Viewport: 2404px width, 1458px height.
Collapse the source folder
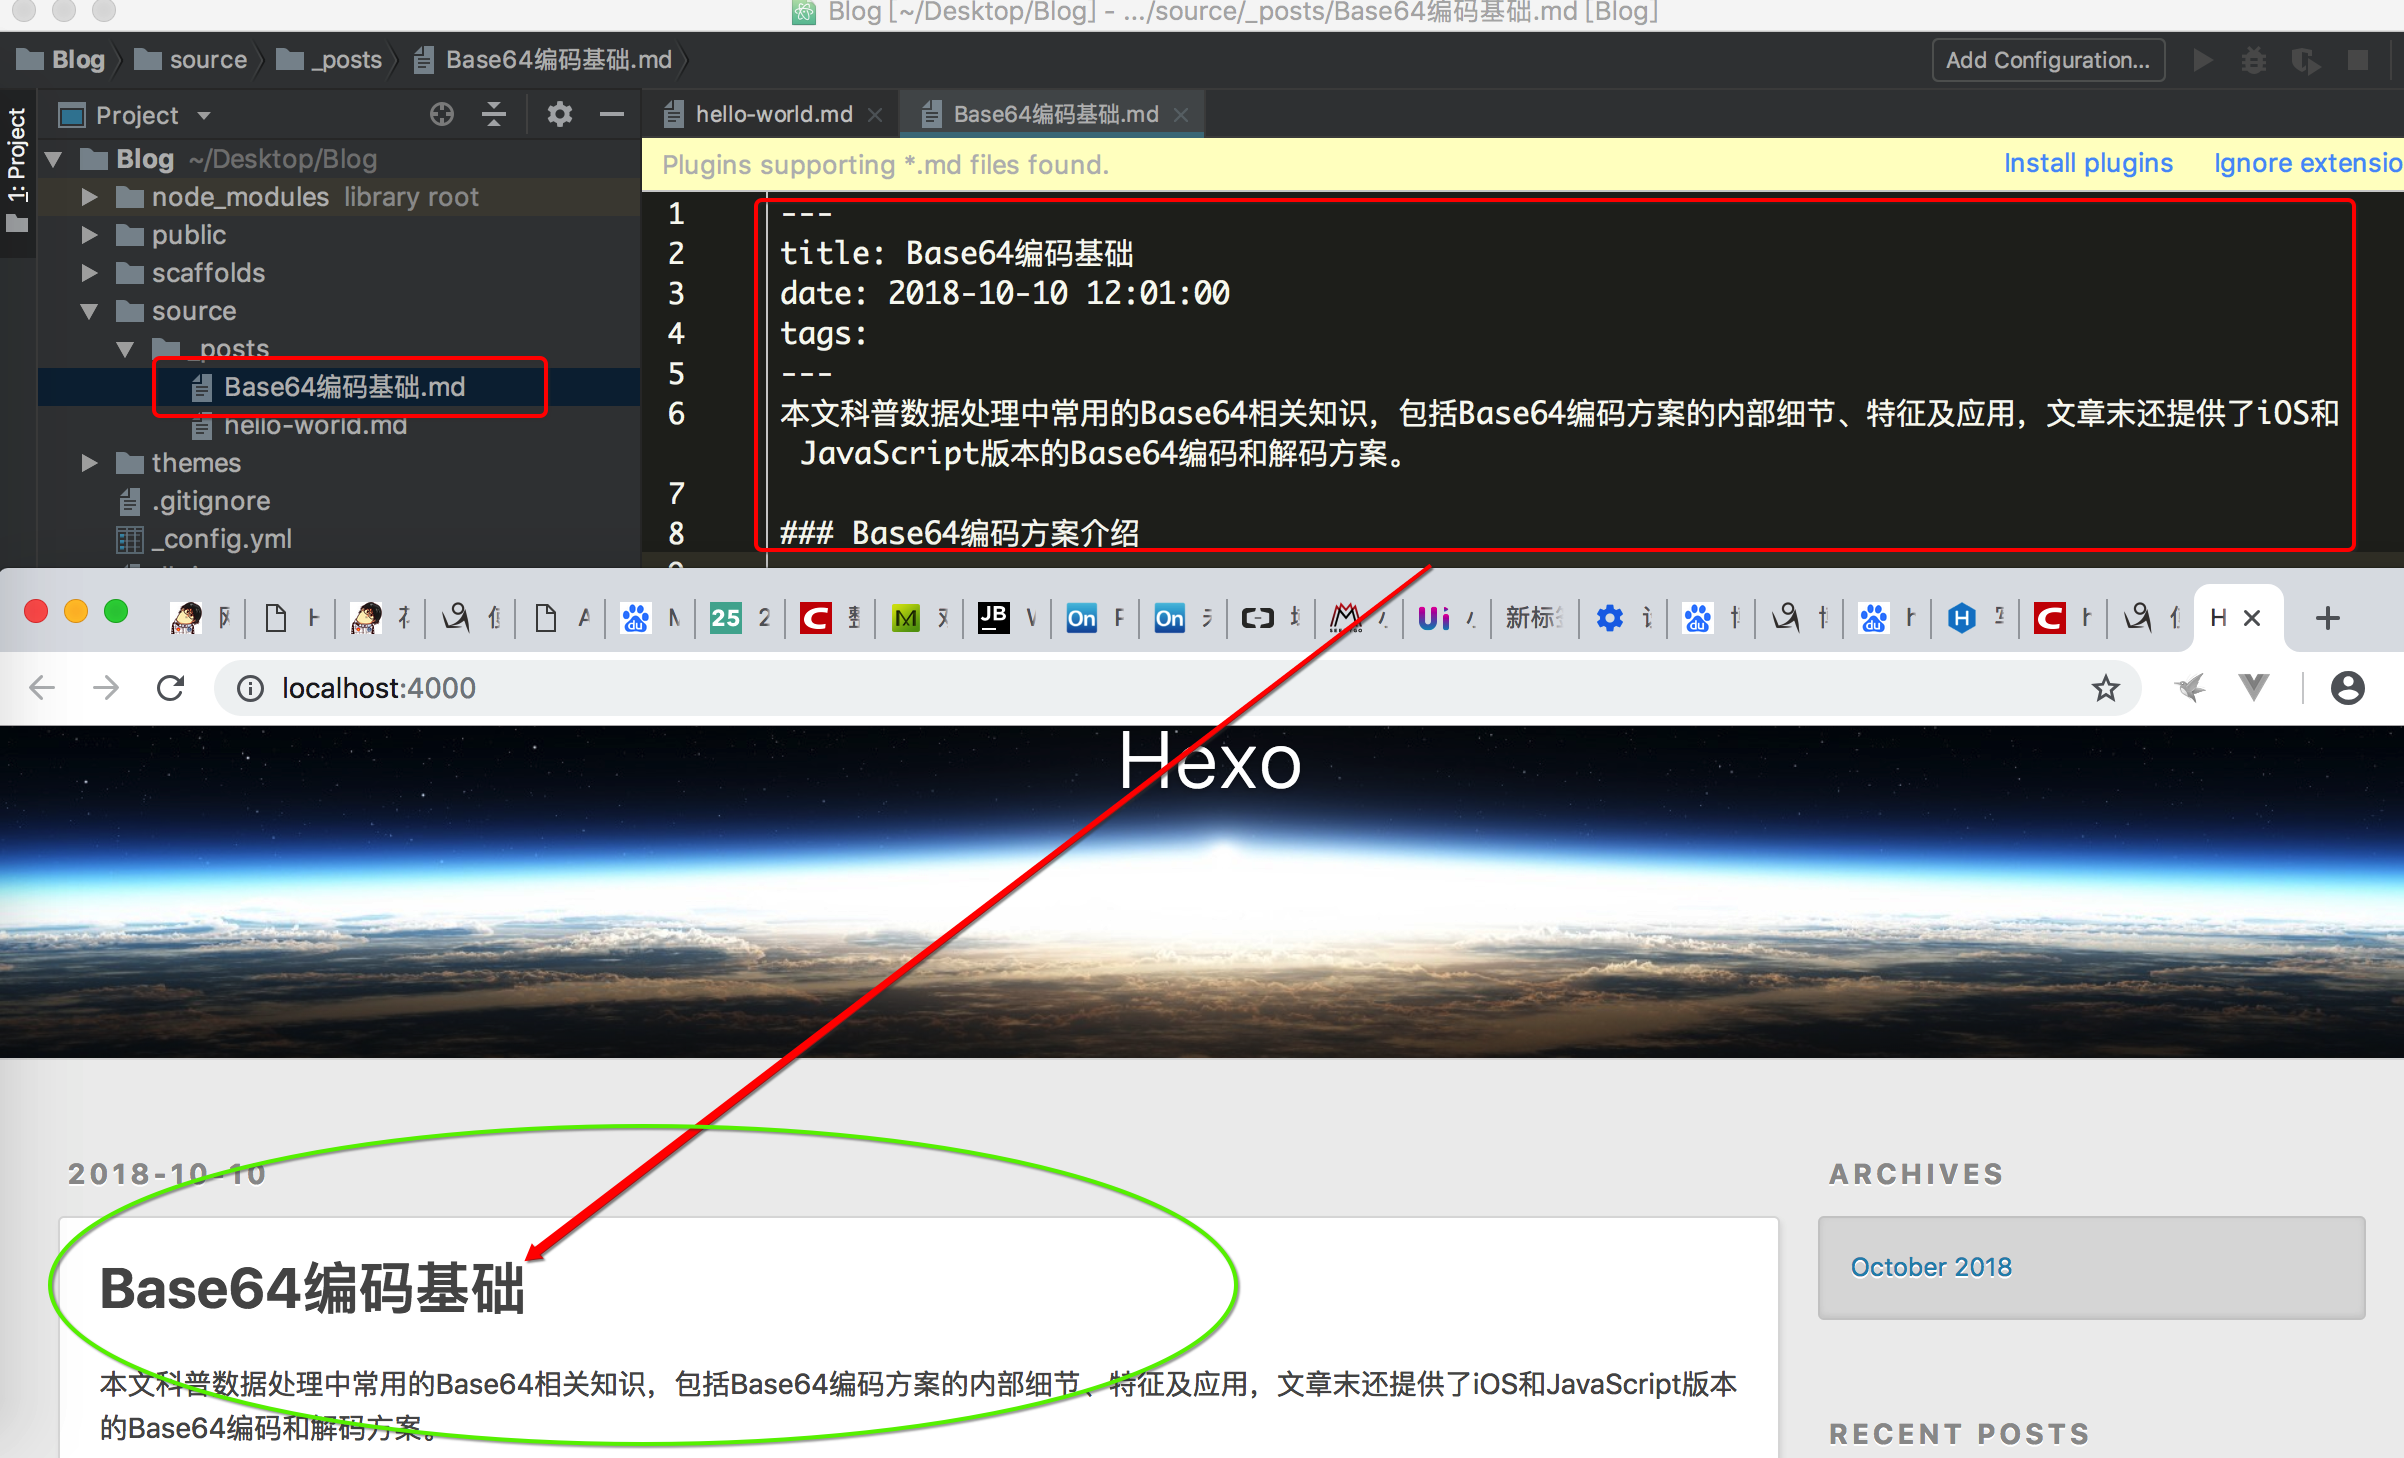89,311
